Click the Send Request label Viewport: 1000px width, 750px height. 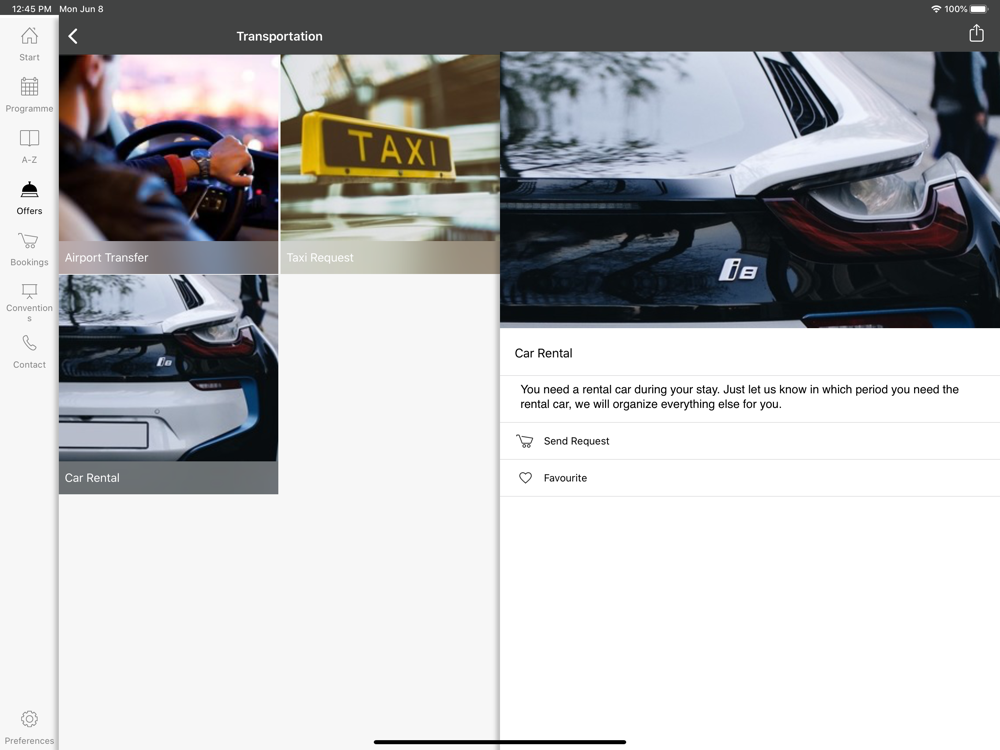click(577, 441)
